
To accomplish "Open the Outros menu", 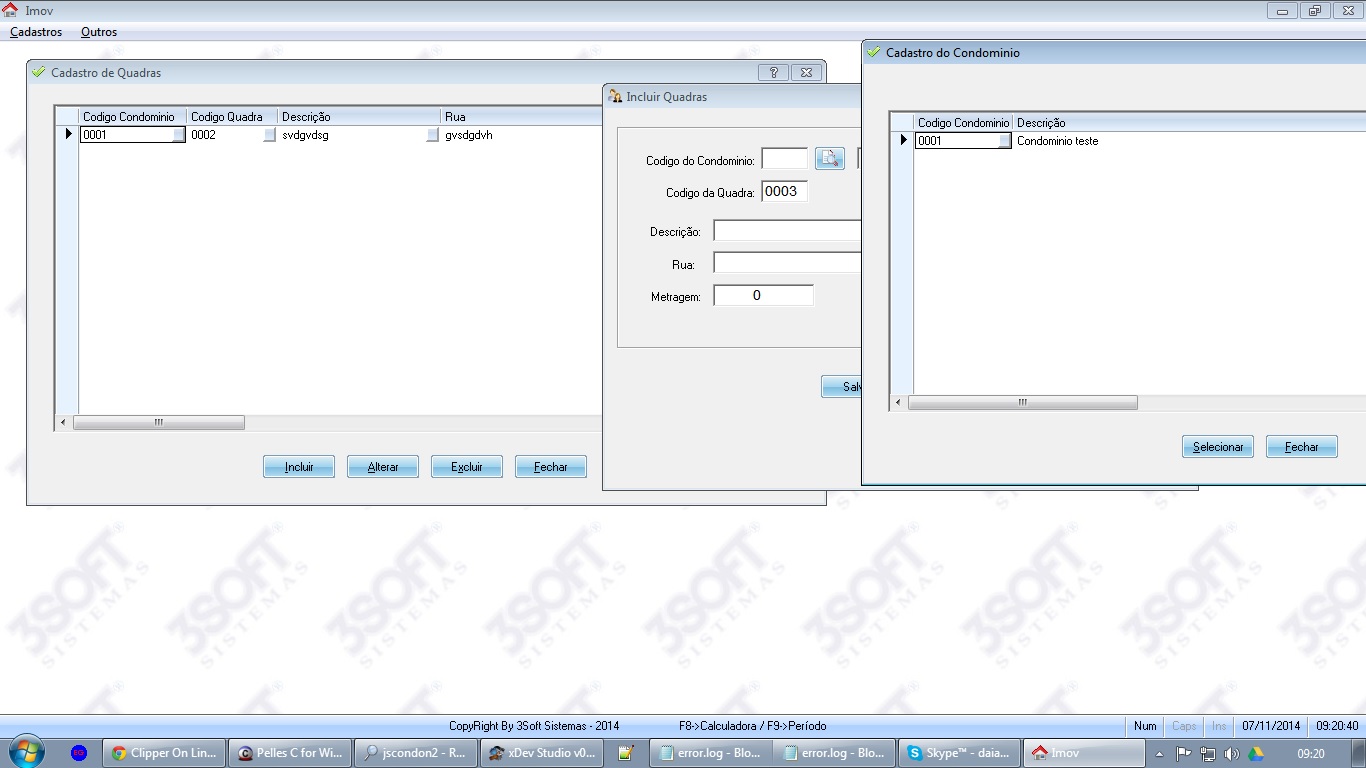I will [x=99, y=32].
